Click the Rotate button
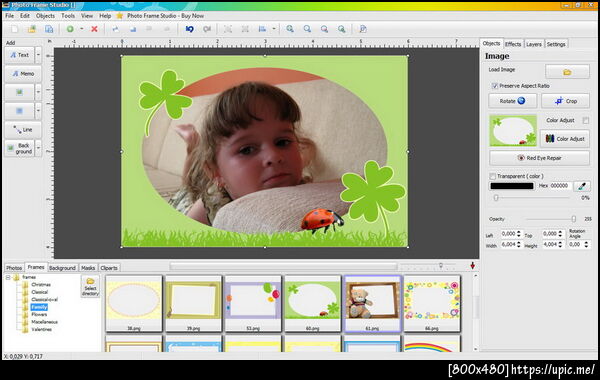Viewport: 600px width, 380px height. coord(513,101)
